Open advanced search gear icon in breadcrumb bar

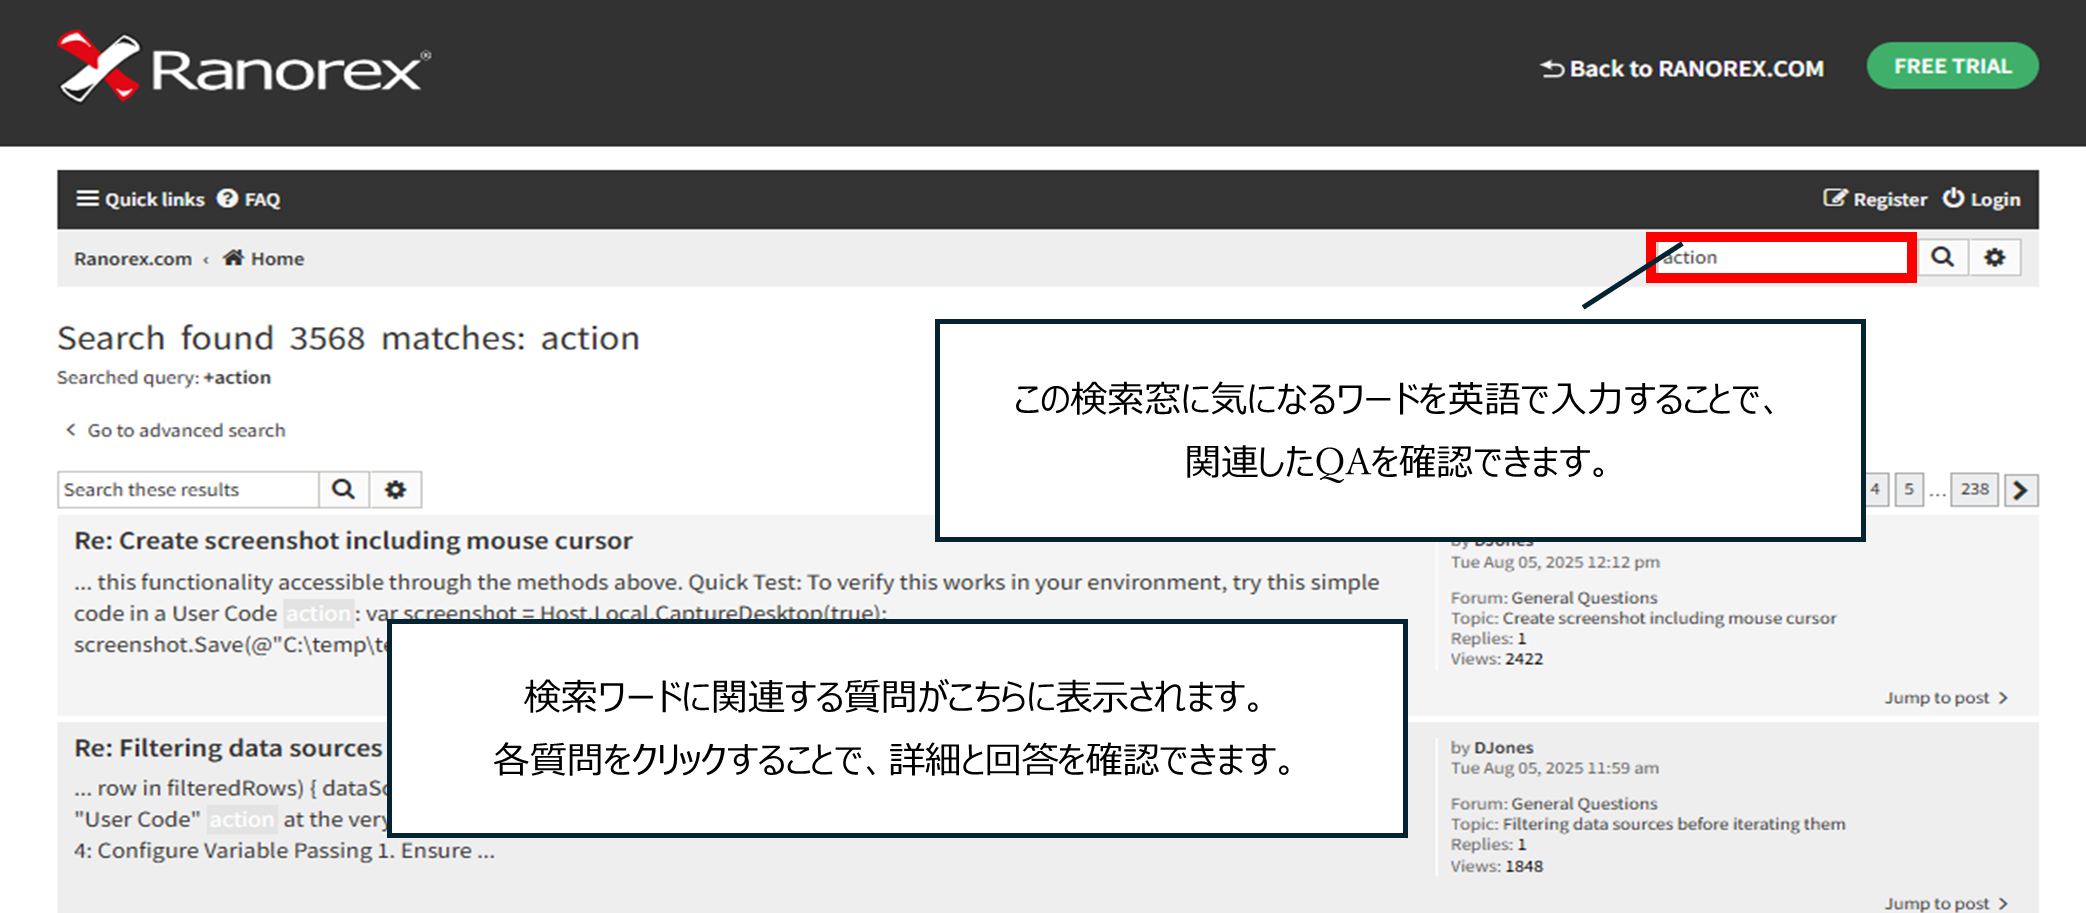point(1994,258)
